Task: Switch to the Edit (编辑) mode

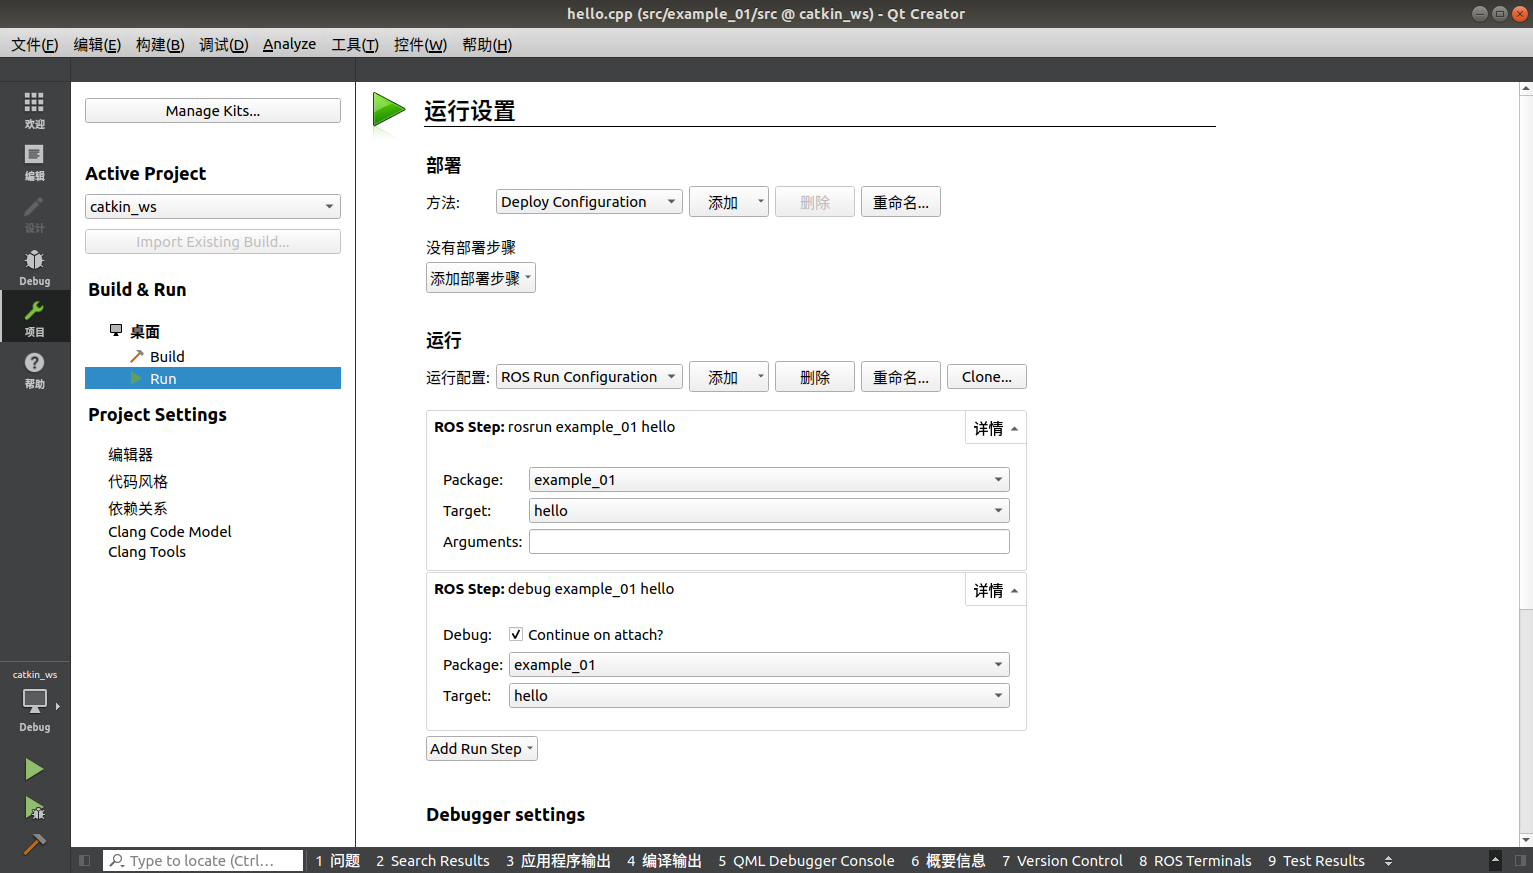Action: tap(34, 161)
